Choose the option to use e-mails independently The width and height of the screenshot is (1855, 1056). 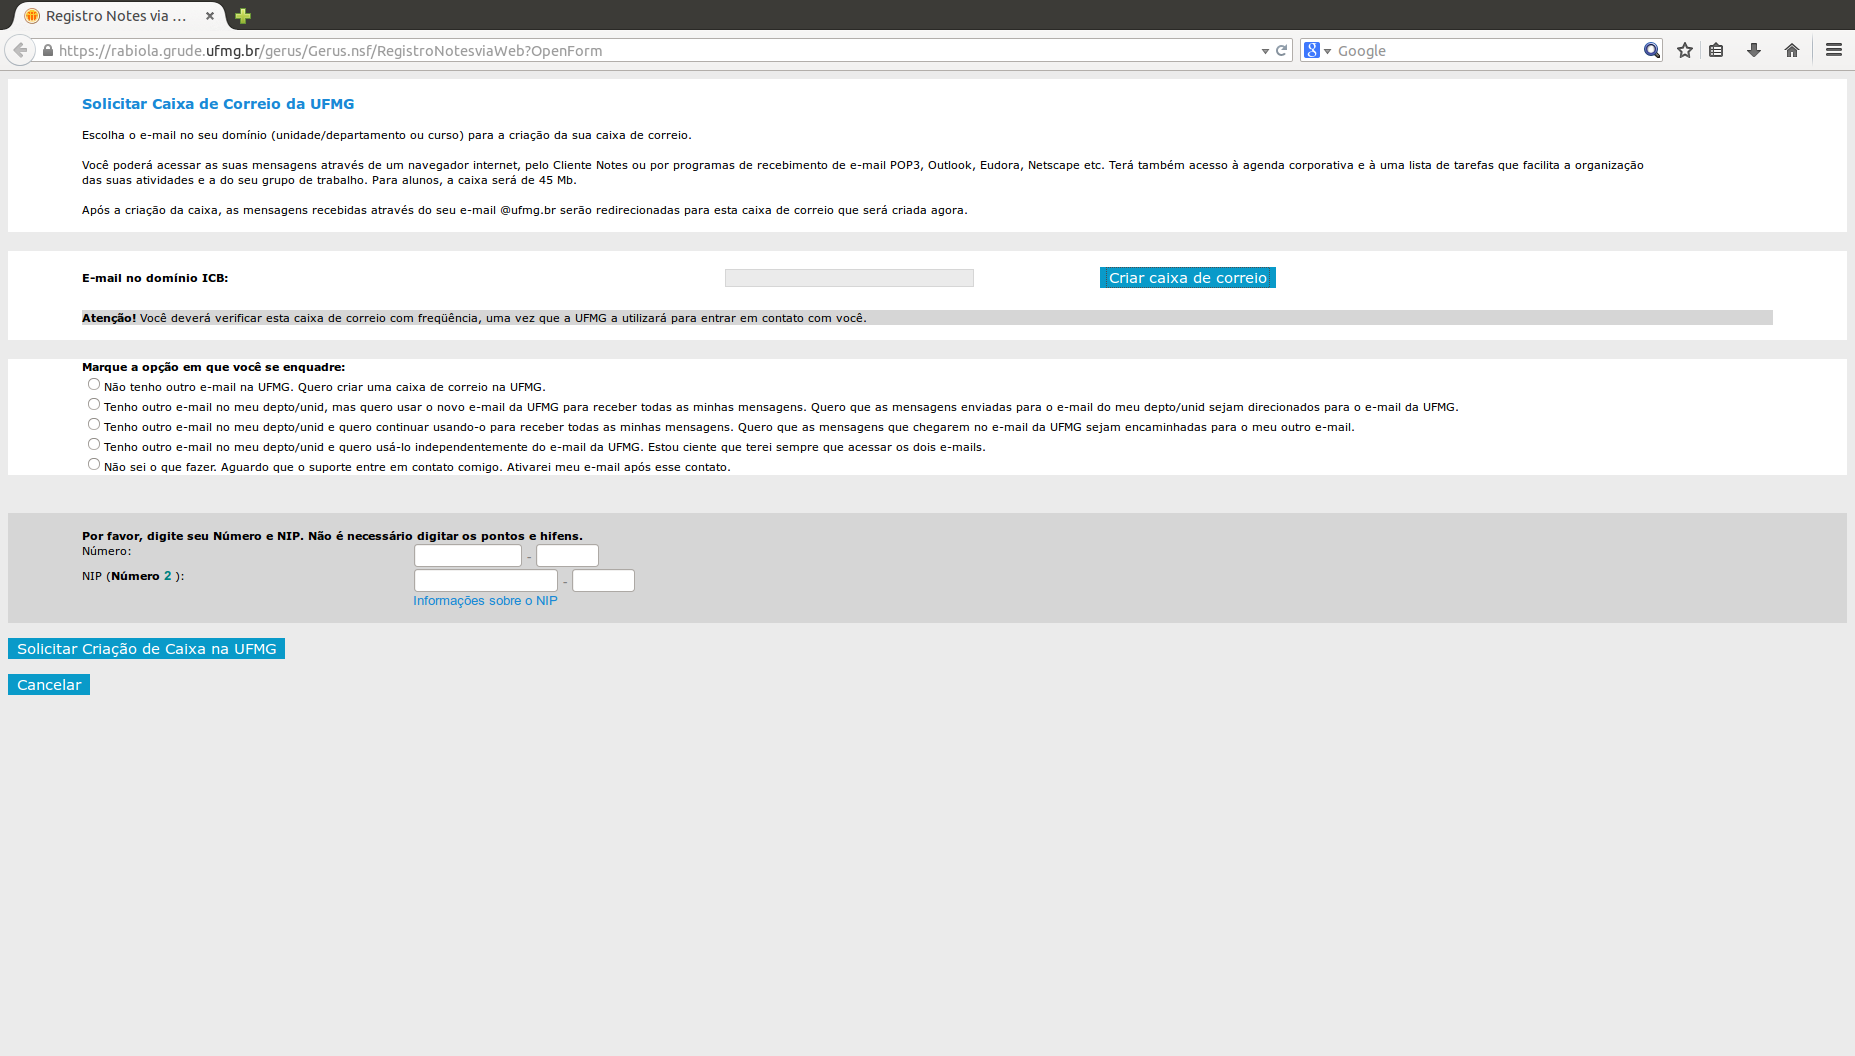94,445
